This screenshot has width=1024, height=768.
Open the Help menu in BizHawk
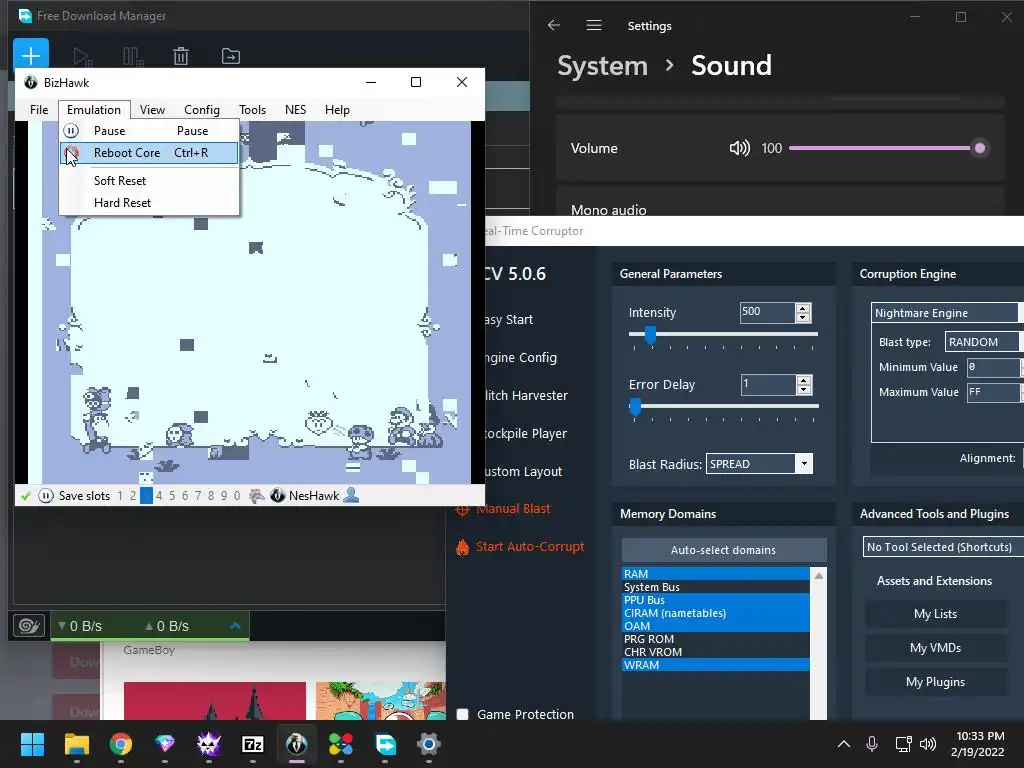(337, 110)
